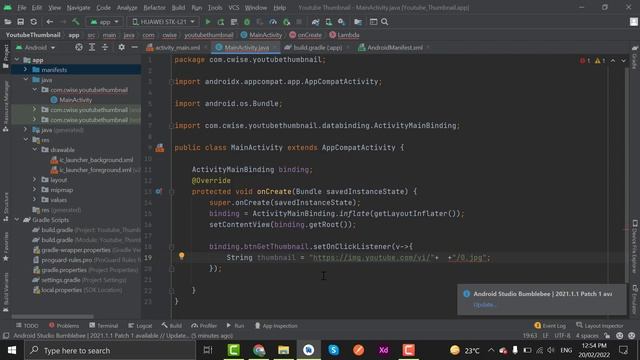Open Skype from the Windows taskbar
This screenshot has height=360, width=640.
tap(333, 350)
